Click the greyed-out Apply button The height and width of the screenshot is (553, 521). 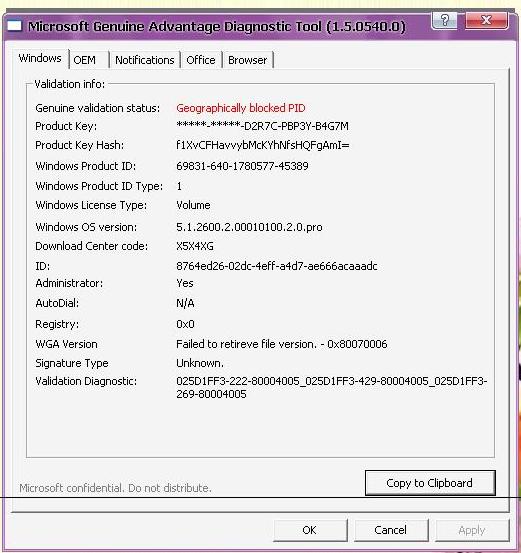472,530
